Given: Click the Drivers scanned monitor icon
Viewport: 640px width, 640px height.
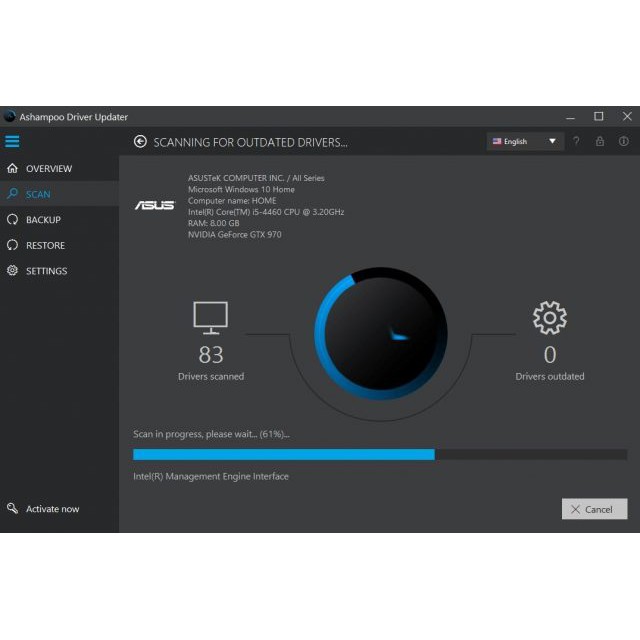Looking at the screenshot, I should (x=210, y=318).
